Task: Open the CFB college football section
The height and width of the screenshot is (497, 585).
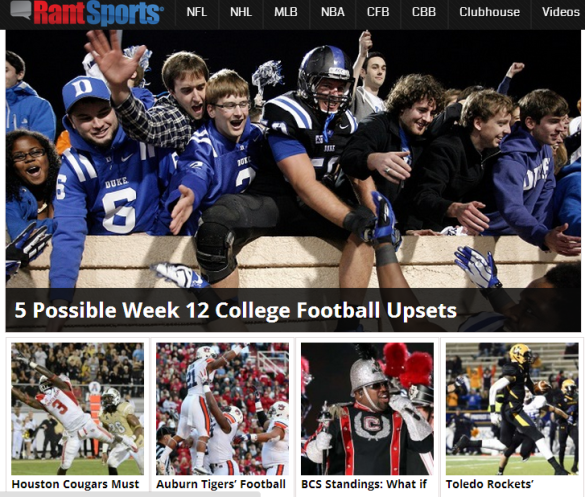Action: coord(378,12)
